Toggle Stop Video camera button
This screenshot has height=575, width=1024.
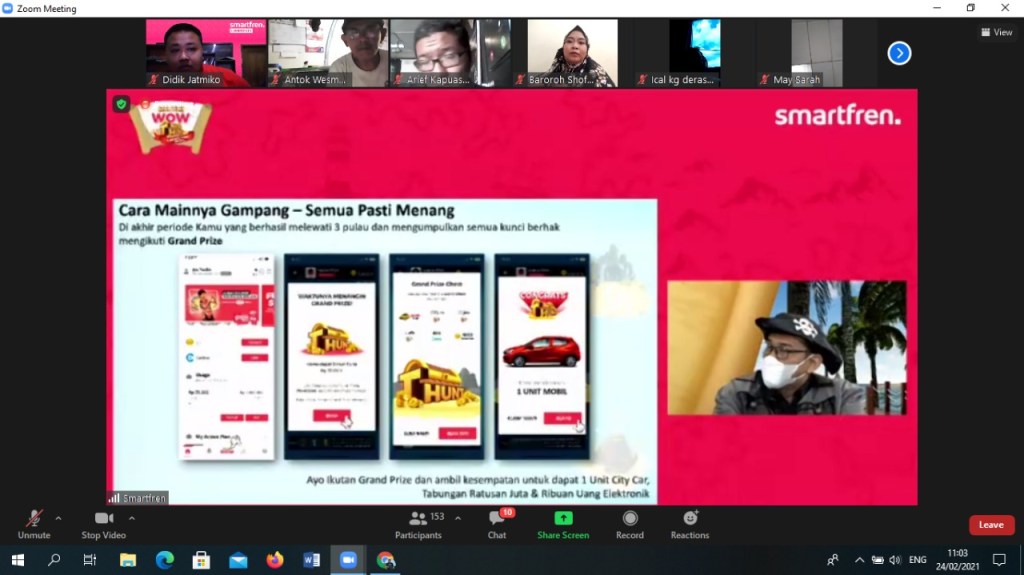[104, 524]
